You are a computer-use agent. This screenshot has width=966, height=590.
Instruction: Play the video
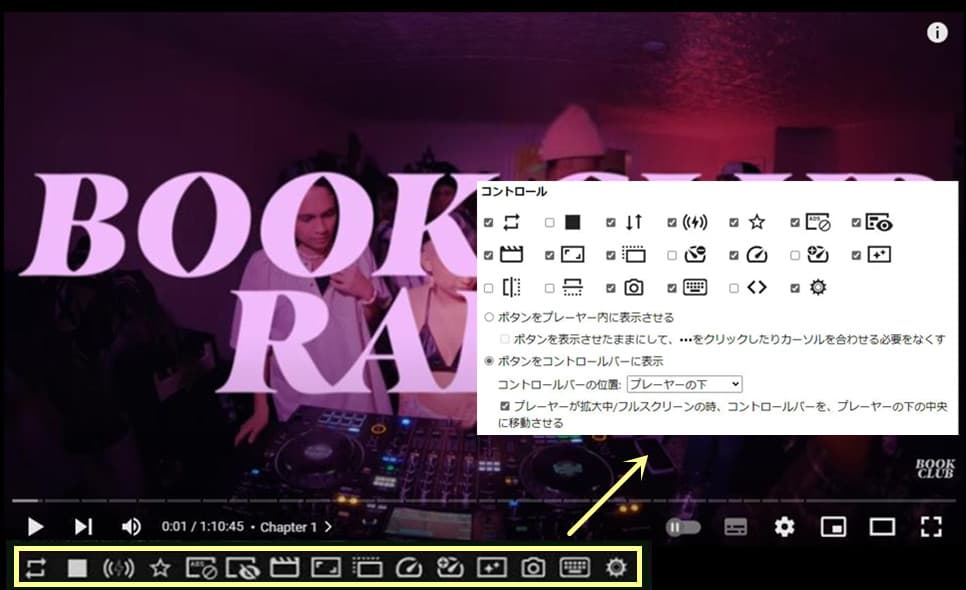click(35, 527)
